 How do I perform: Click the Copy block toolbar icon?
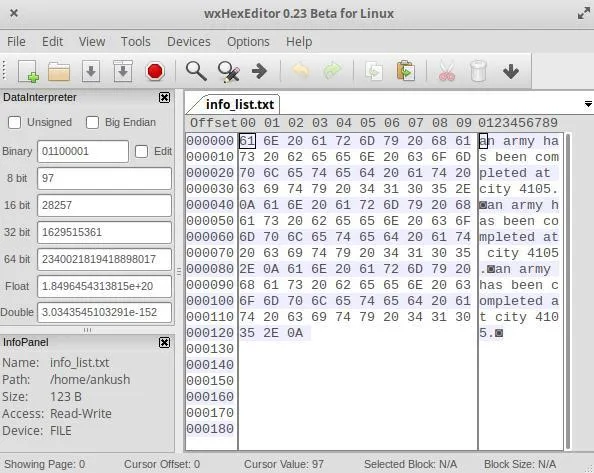pos(374,71)
